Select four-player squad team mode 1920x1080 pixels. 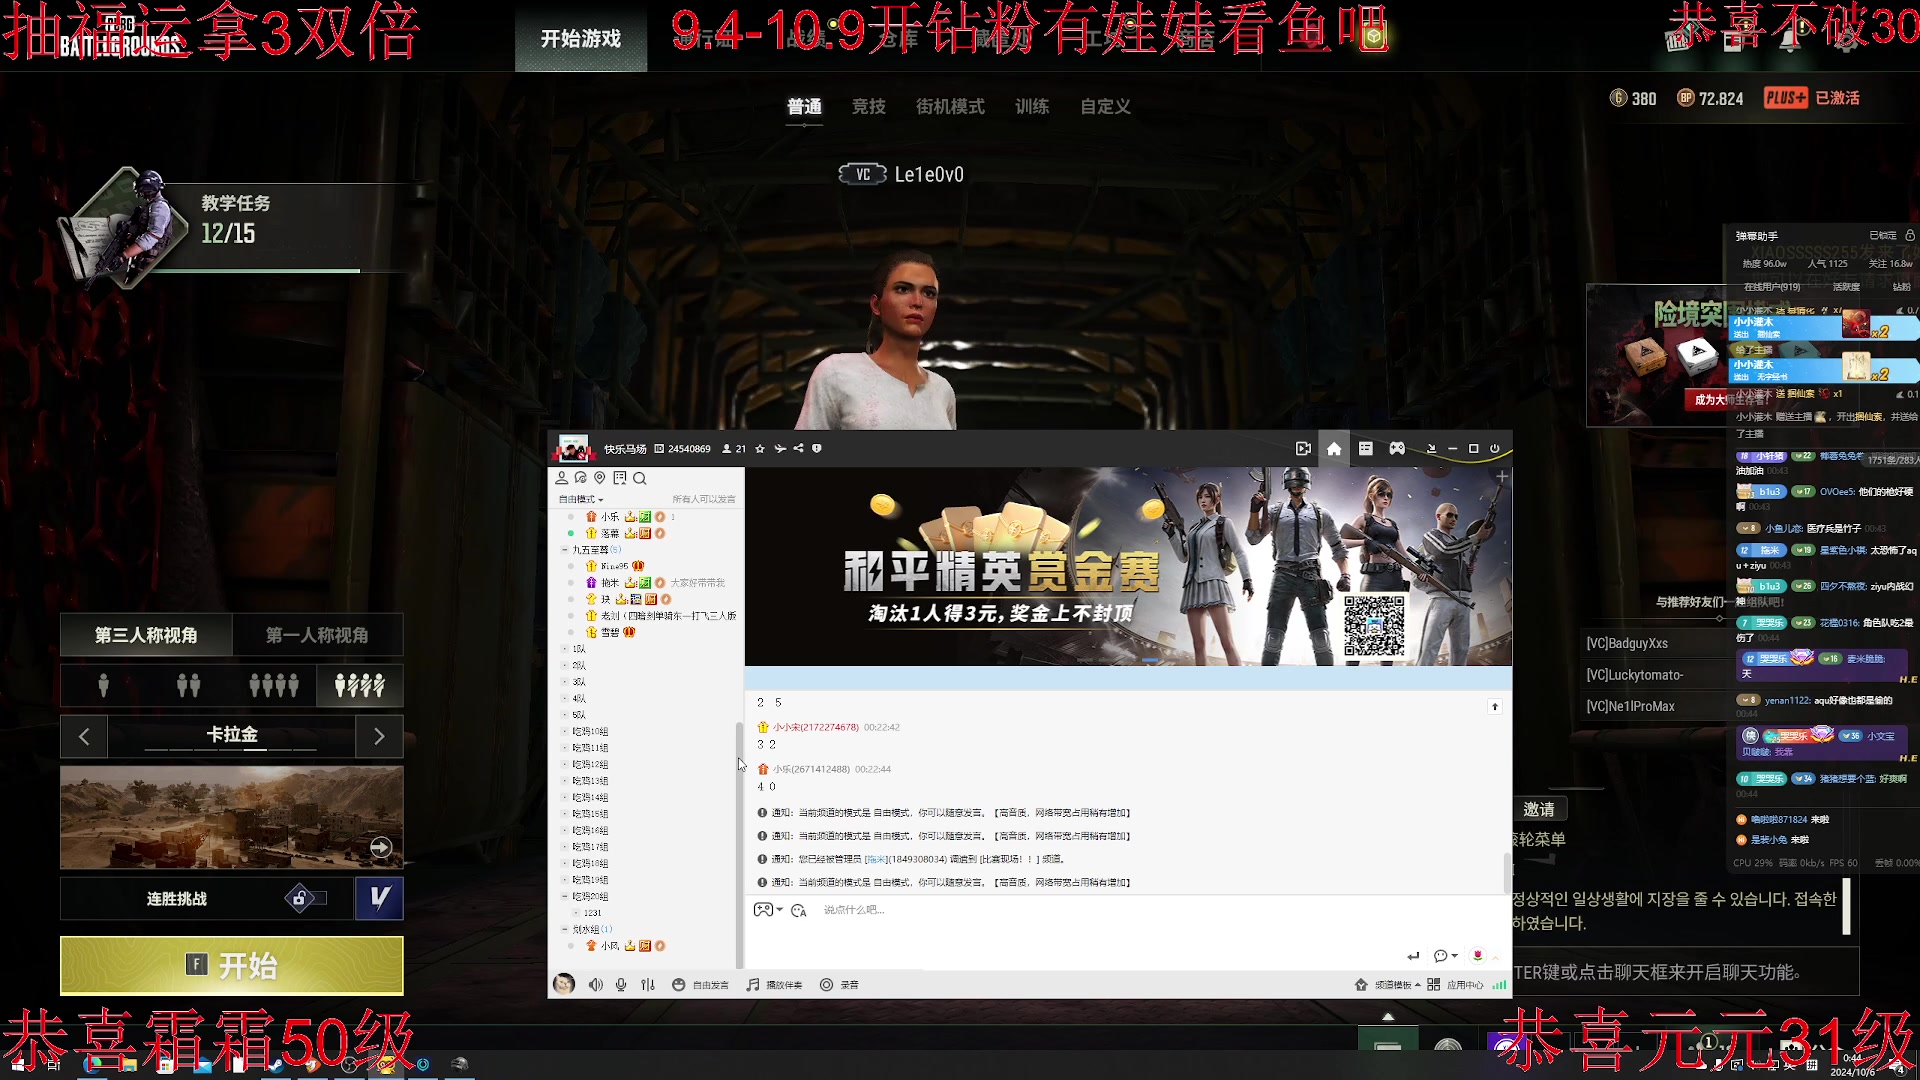click(x=274, y=685)
